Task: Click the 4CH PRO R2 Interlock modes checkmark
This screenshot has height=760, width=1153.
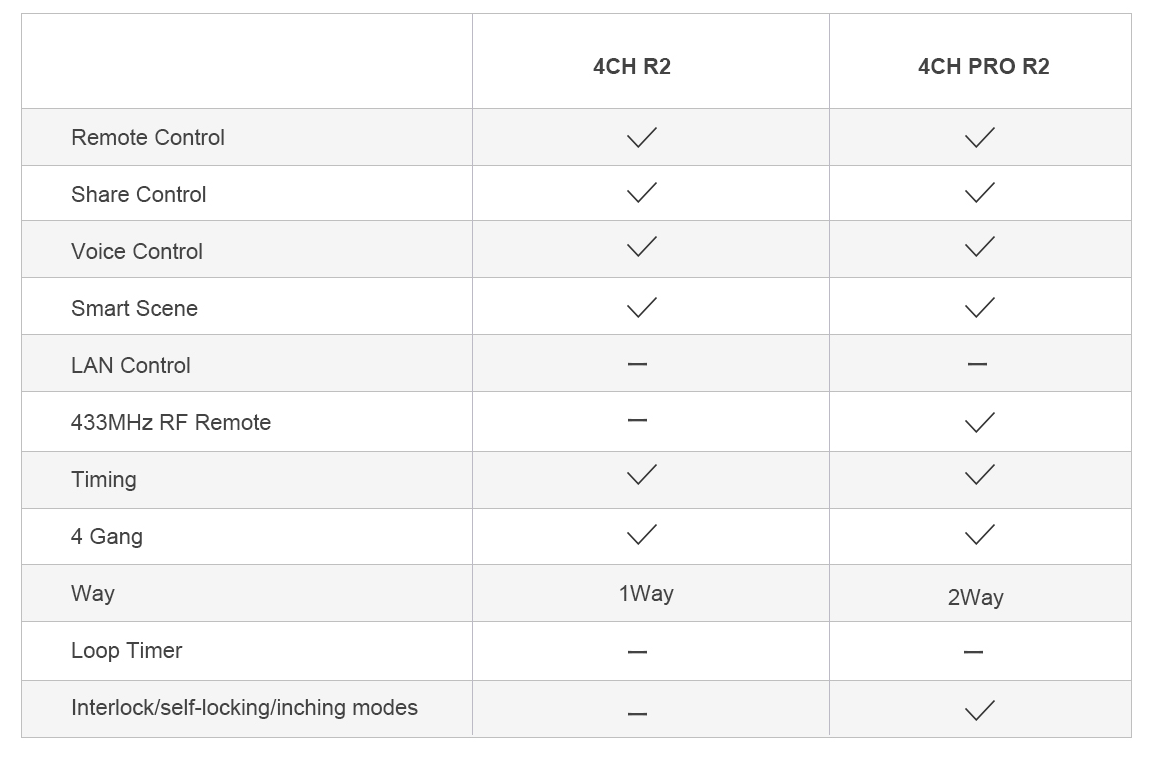Action: 979,710
